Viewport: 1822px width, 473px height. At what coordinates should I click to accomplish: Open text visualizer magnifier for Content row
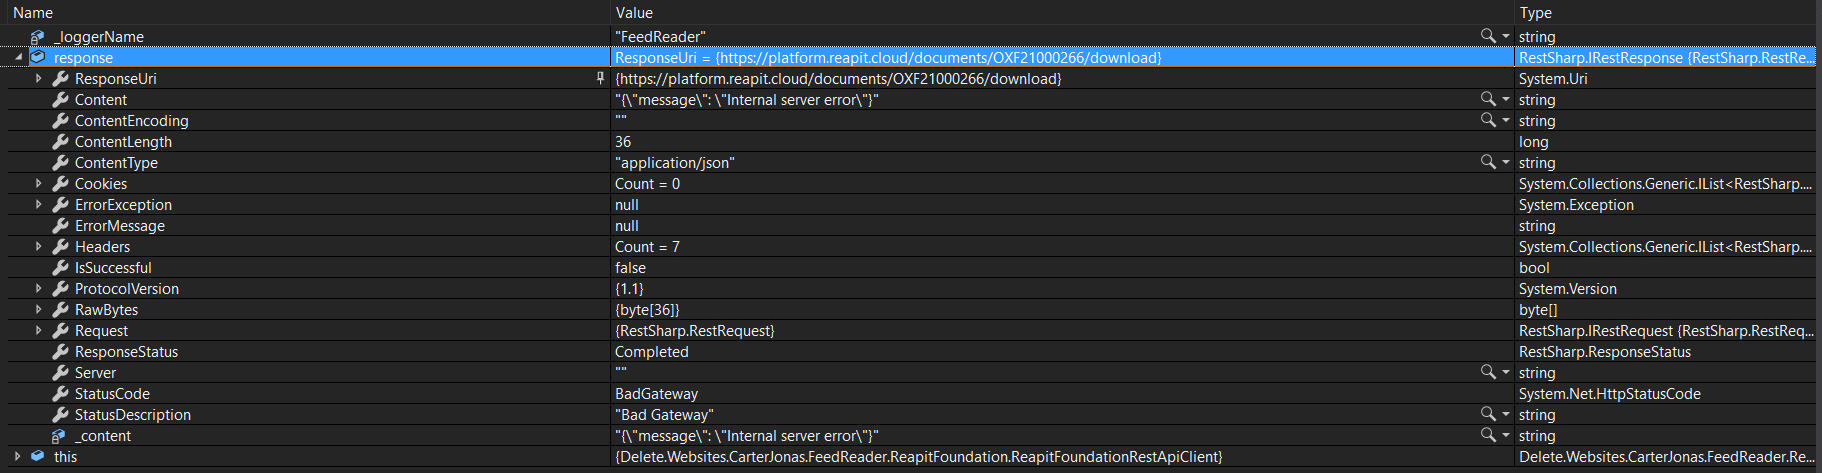[x=1488, y=99]
